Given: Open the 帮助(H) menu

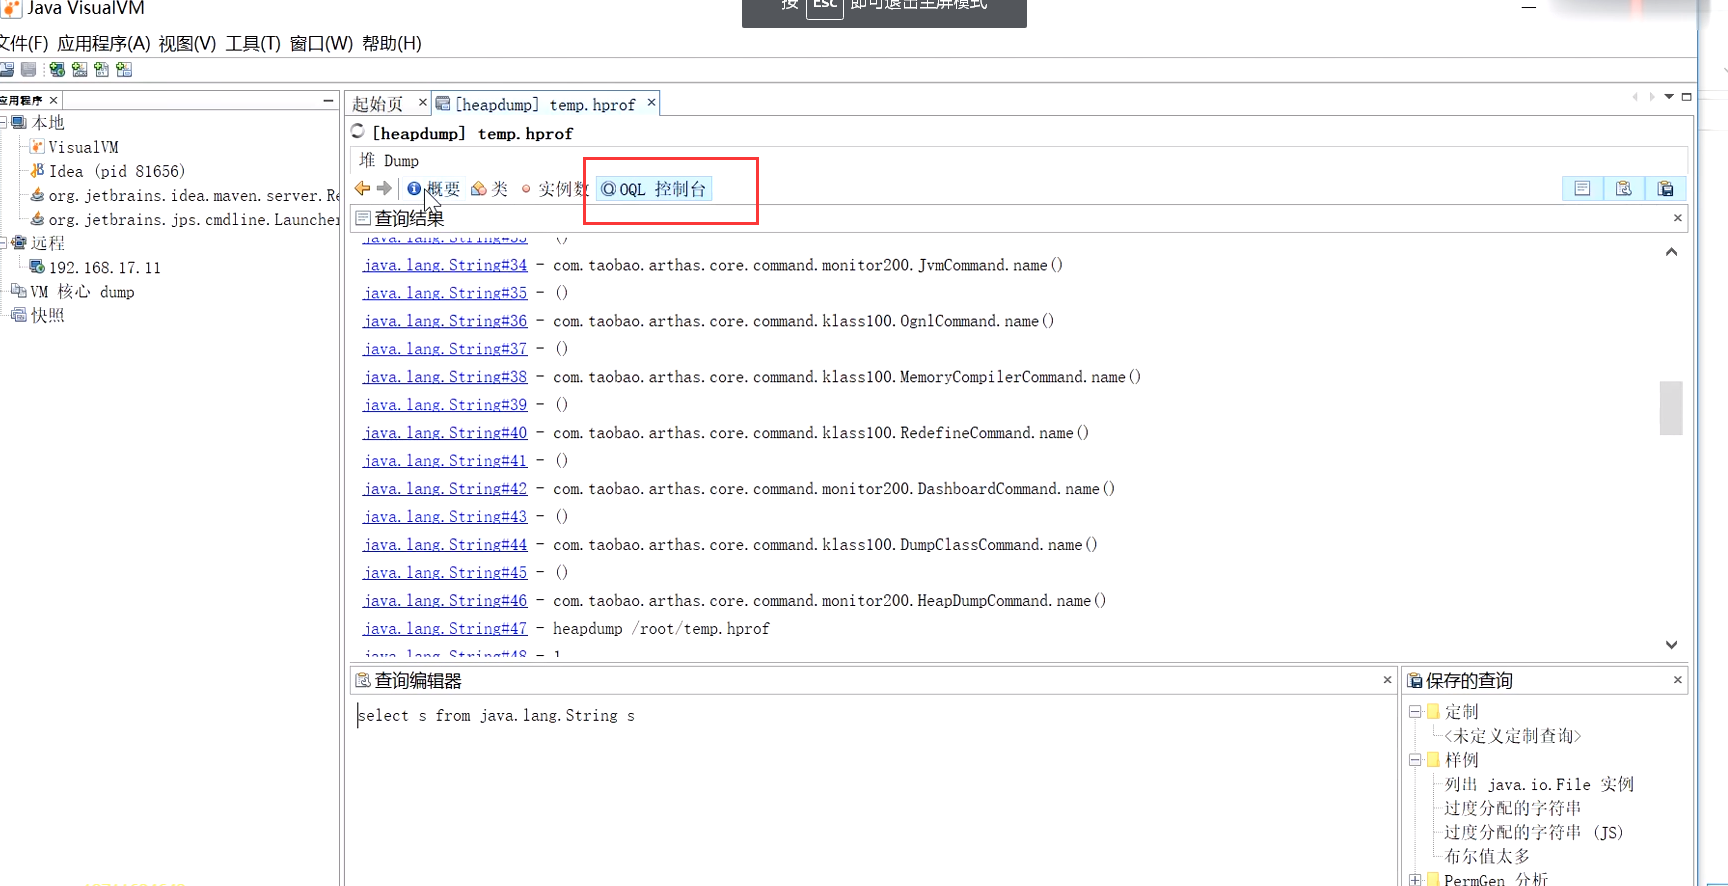Looking at the screenshot, I should pos(392,43).
